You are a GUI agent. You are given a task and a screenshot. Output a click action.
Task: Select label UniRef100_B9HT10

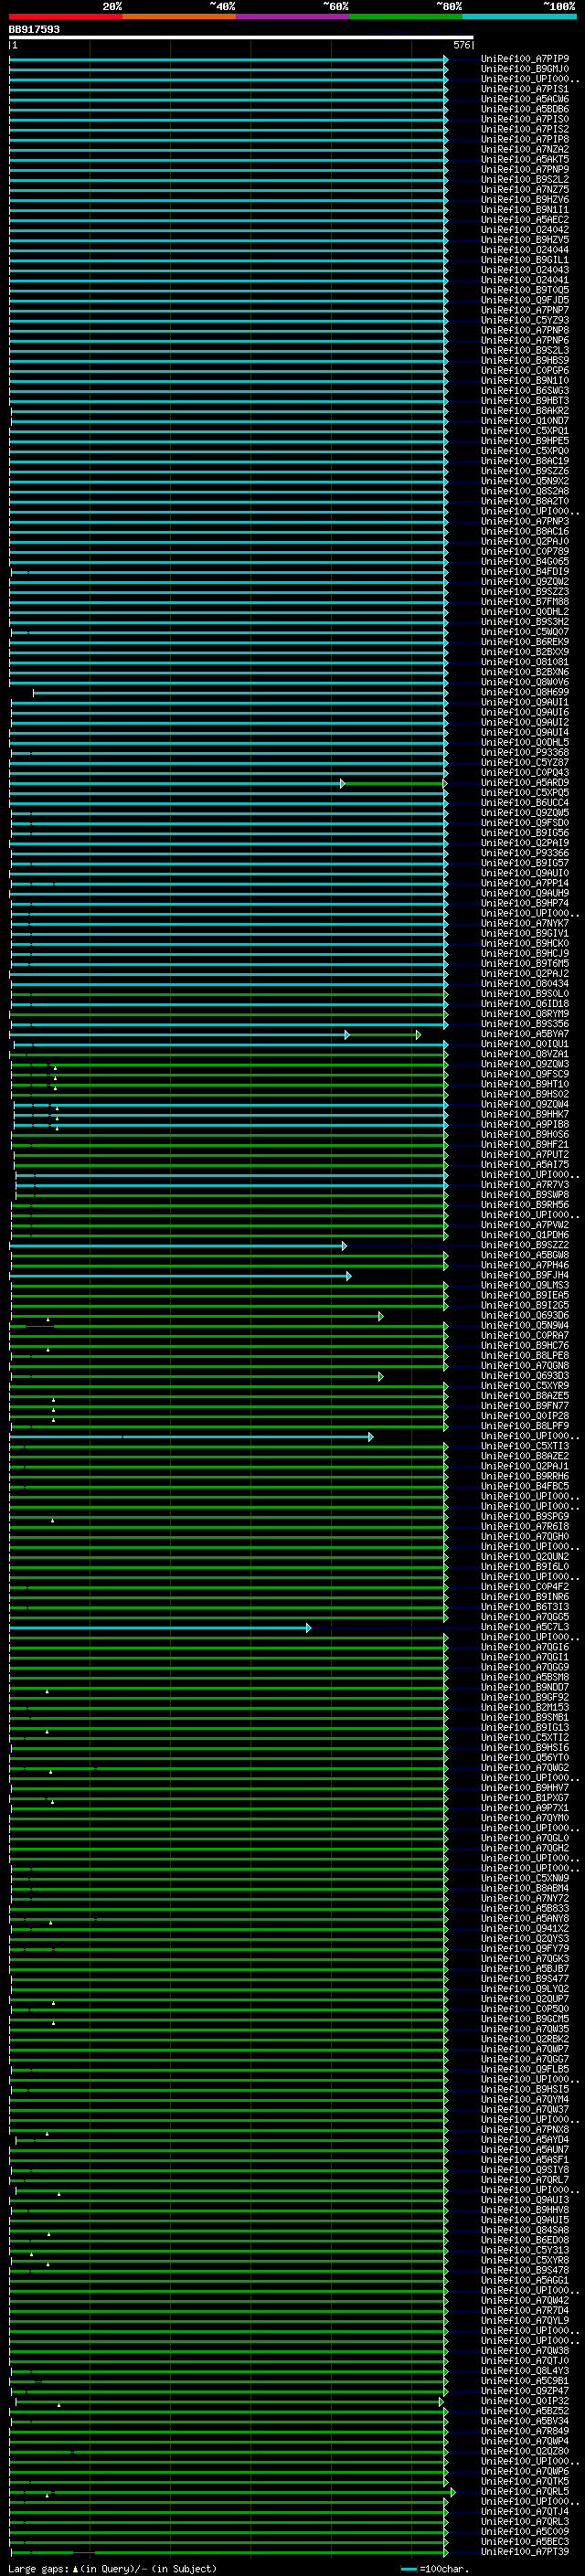[525, 1084]
